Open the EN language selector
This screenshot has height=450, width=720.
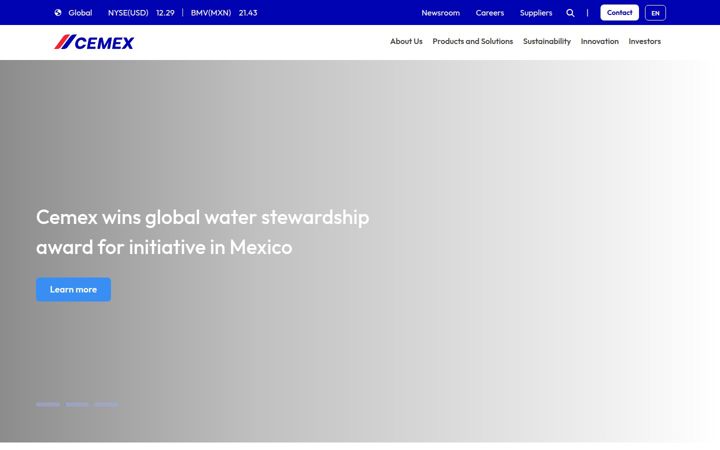pos(655,13)
